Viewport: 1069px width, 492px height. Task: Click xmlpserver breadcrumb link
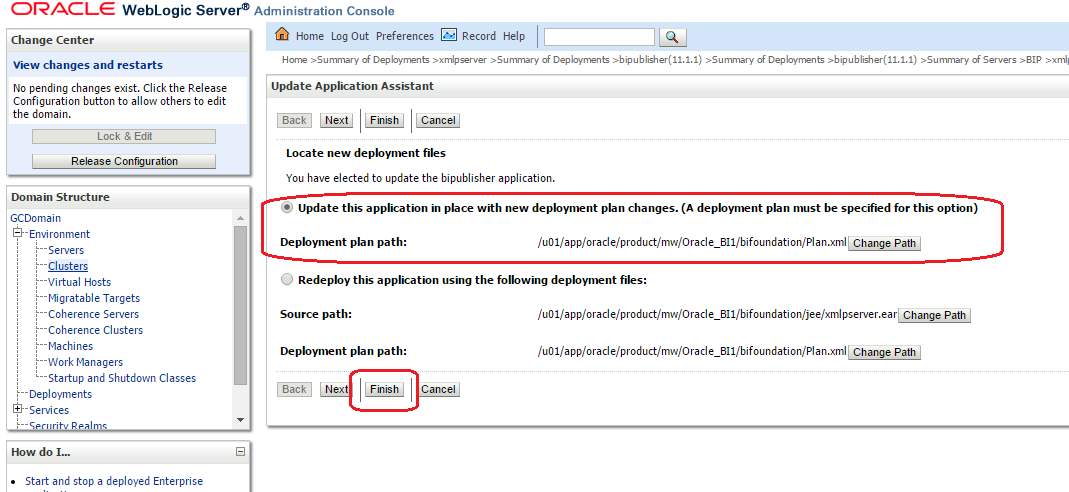[463, 59]
